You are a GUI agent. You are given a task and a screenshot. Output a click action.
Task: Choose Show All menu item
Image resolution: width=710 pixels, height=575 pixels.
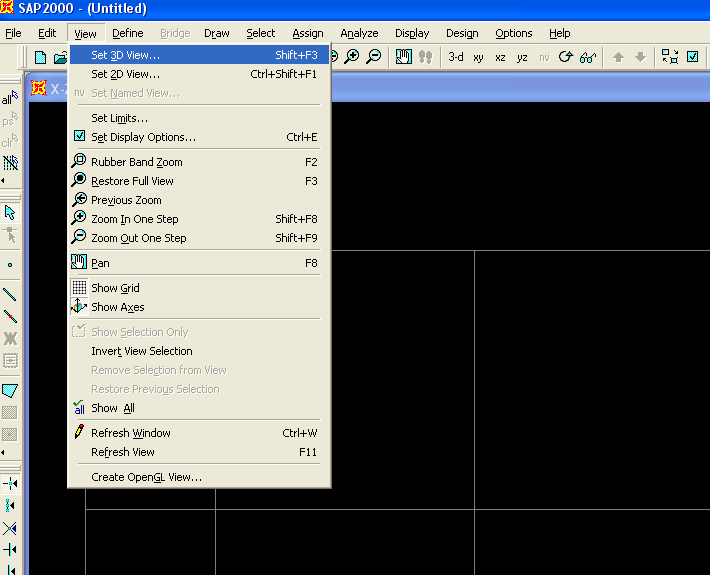199,408
